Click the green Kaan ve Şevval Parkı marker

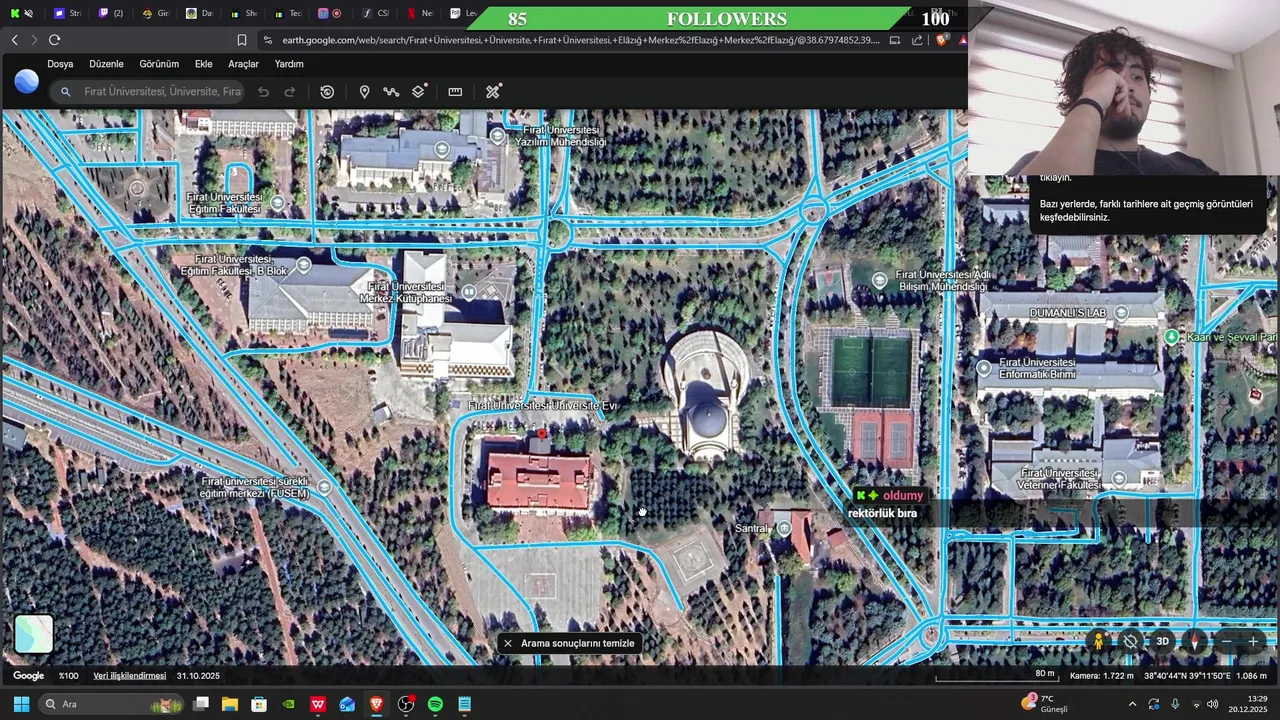[x=1172, y=337]
